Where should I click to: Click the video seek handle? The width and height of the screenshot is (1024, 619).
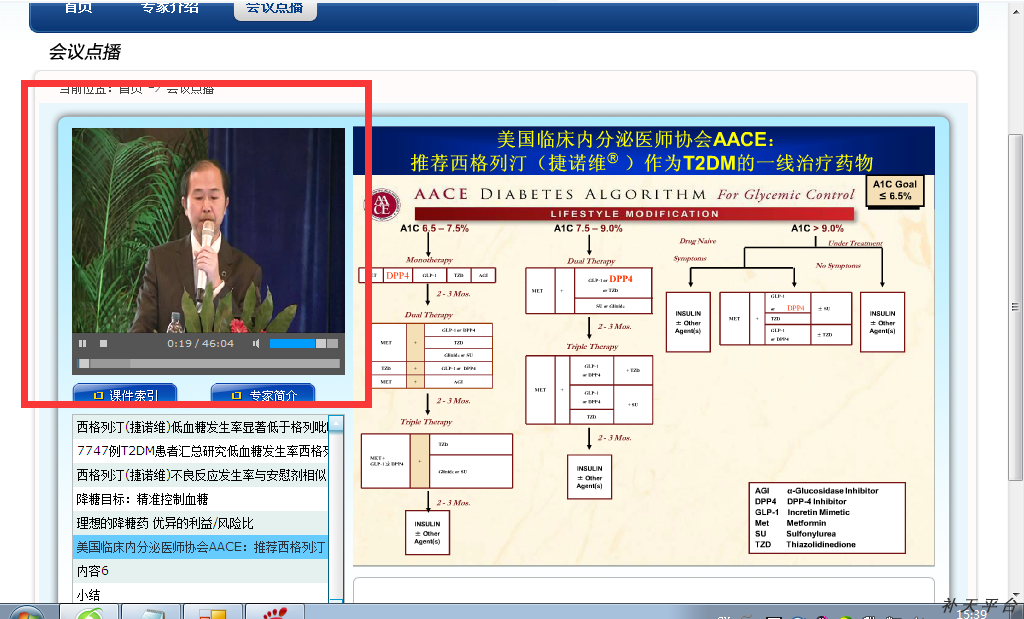[84, 364]
